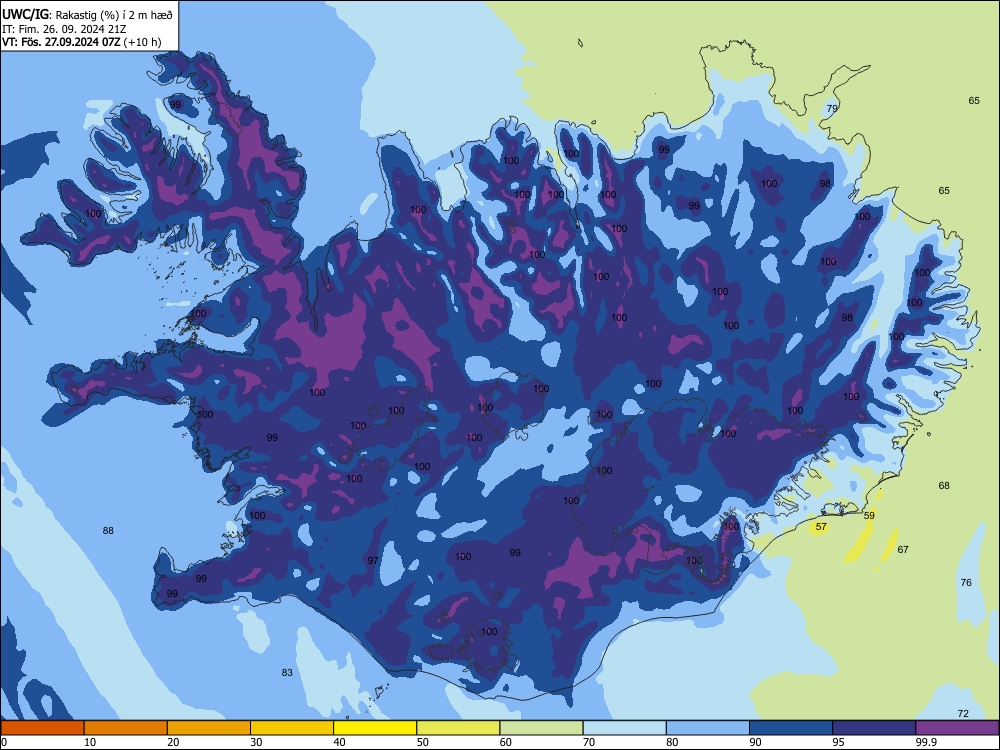Image resolution: width=1000 pixels, height=750 pixels.
Task: Click the title 'UWC/IG: Rakastig (%) í 2 m hæð'
Action: pyautogui.click(x=87, y=14)
